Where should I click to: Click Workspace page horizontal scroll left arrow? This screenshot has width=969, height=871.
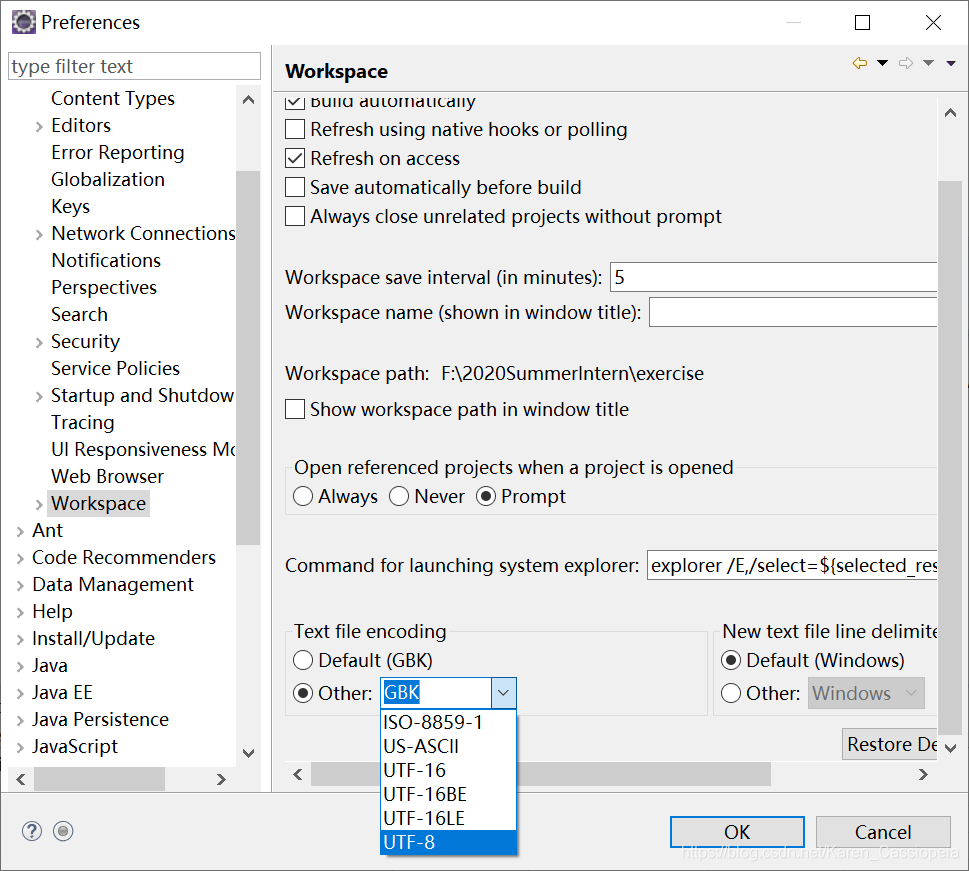[x=298, y=774]
